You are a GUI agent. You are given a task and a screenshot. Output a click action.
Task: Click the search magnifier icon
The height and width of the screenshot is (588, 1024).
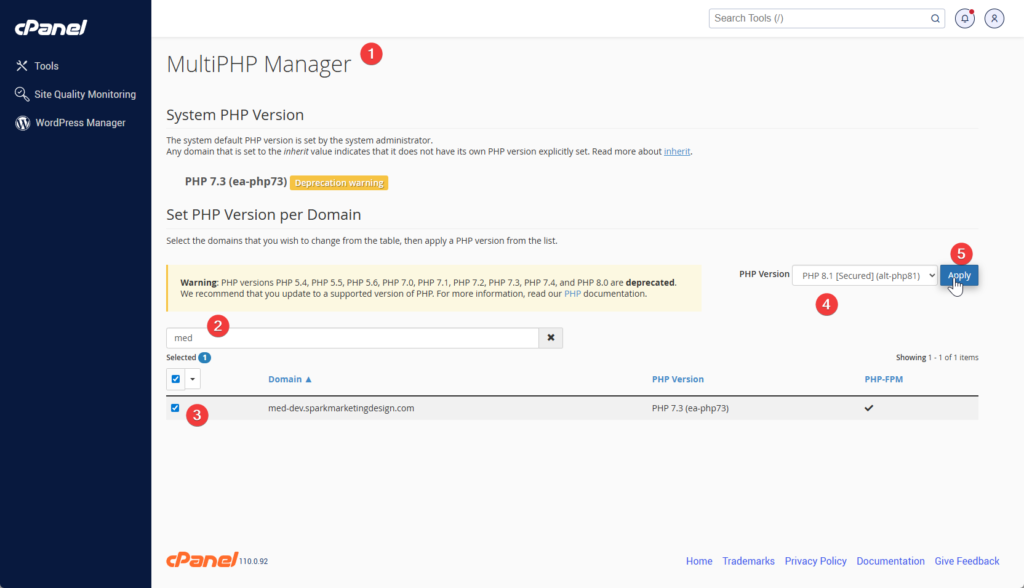coord(935,18)
